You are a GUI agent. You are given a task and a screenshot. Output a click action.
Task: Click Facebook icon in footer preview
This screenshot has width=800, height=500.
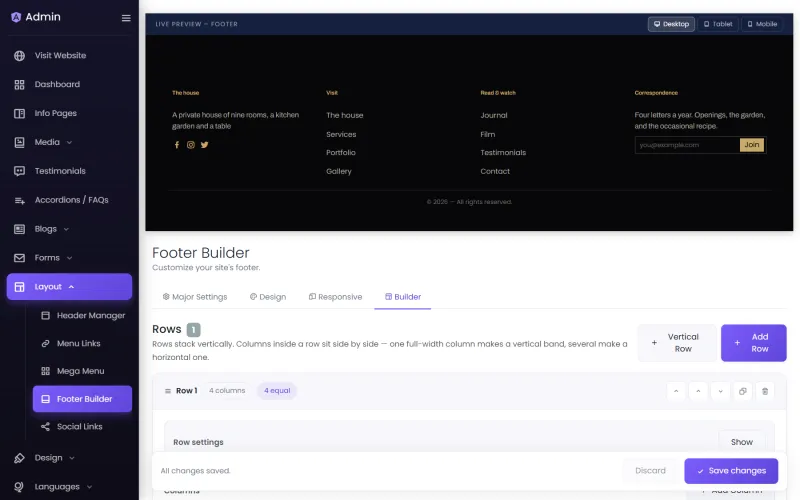pyautogui.click(x=177, y=145)
